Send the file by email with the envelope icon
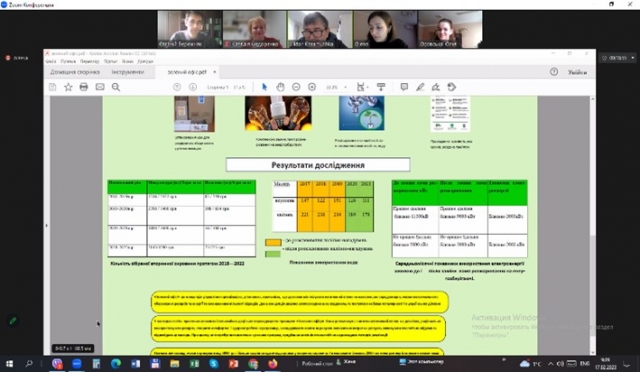This screenshot has height=372, width=640. (100, 87)
